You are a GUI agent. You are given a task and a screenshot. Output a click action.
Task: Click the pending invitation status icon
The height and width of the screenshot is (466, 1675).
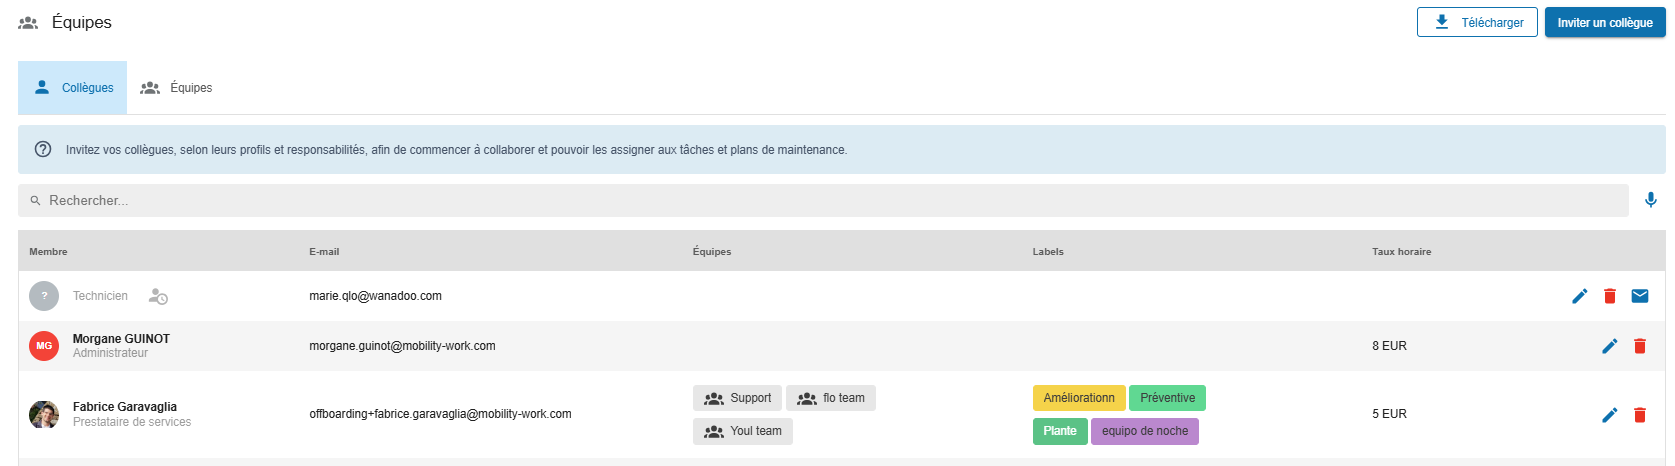158,296
